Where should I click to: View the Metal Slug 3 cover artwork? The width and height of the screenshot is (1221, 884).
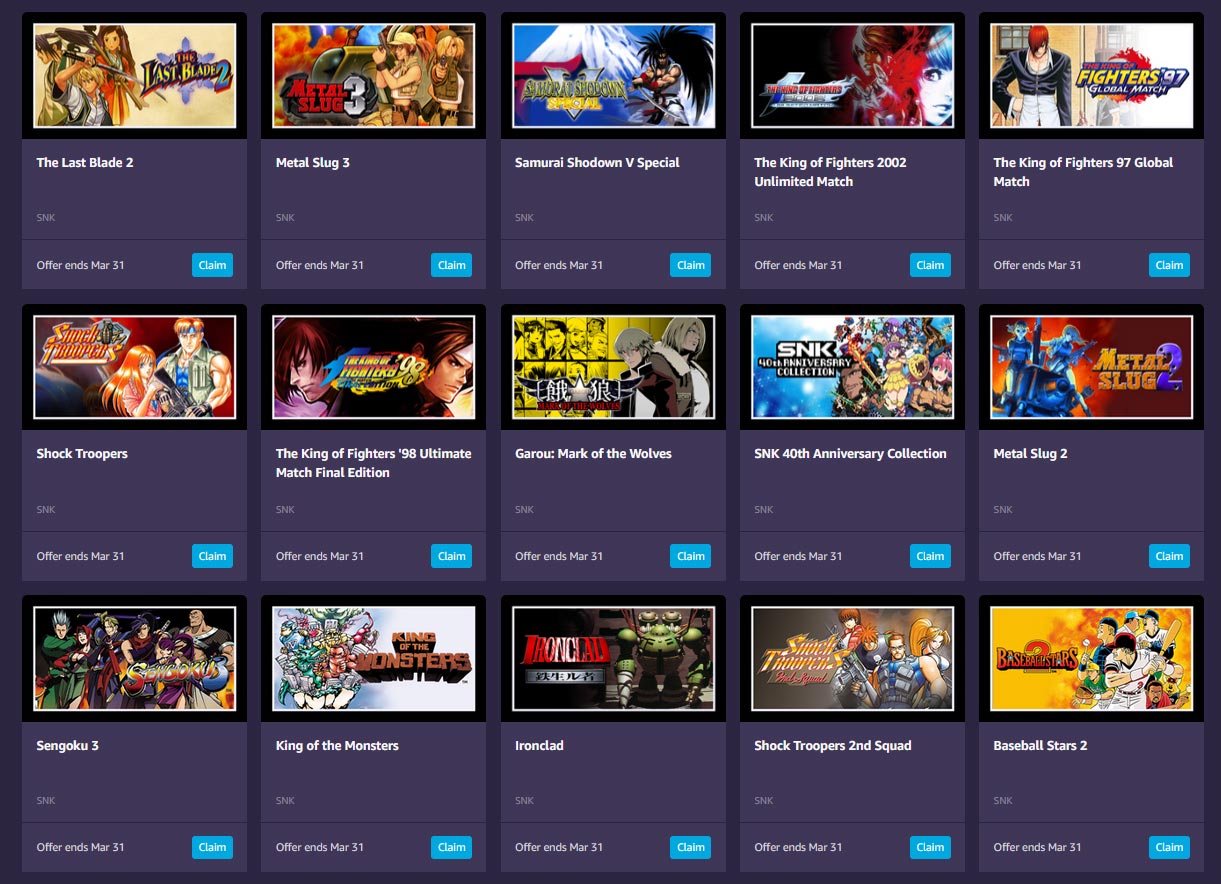point(373,75)
